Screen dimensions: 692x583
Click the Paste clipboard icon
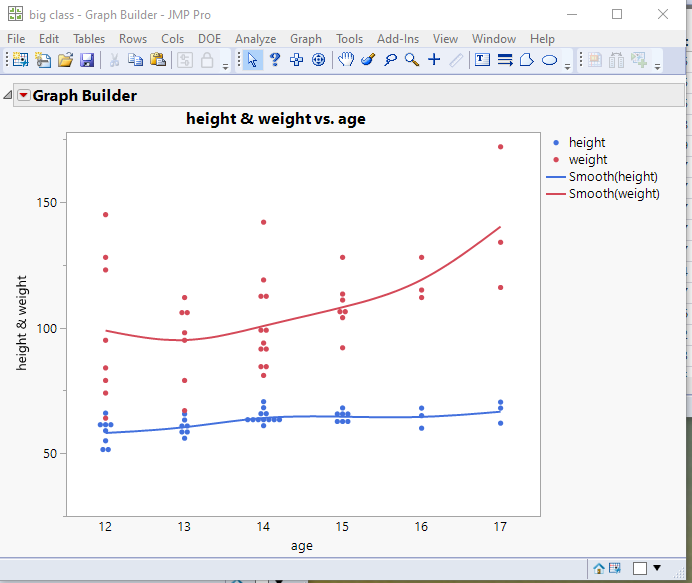(158, 60)
